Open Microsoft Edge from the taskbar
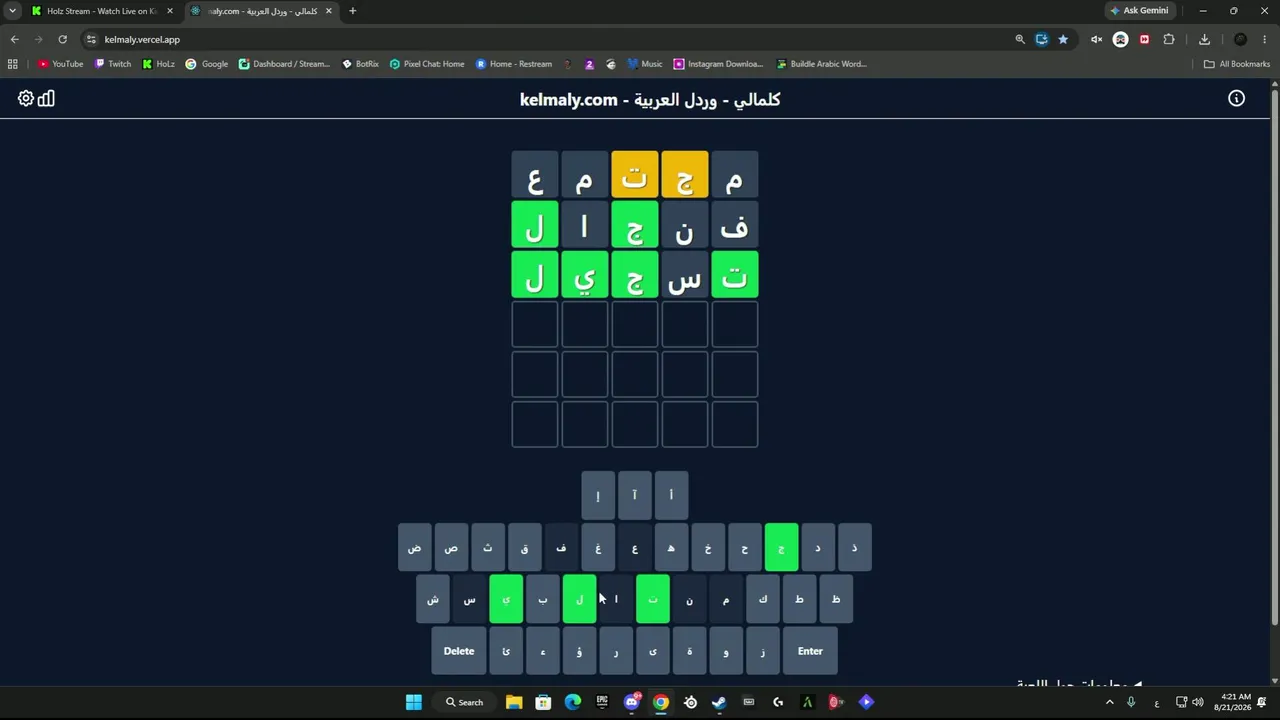The width and height of the screenshot is (1280, 720). click(x=572, y=702)
